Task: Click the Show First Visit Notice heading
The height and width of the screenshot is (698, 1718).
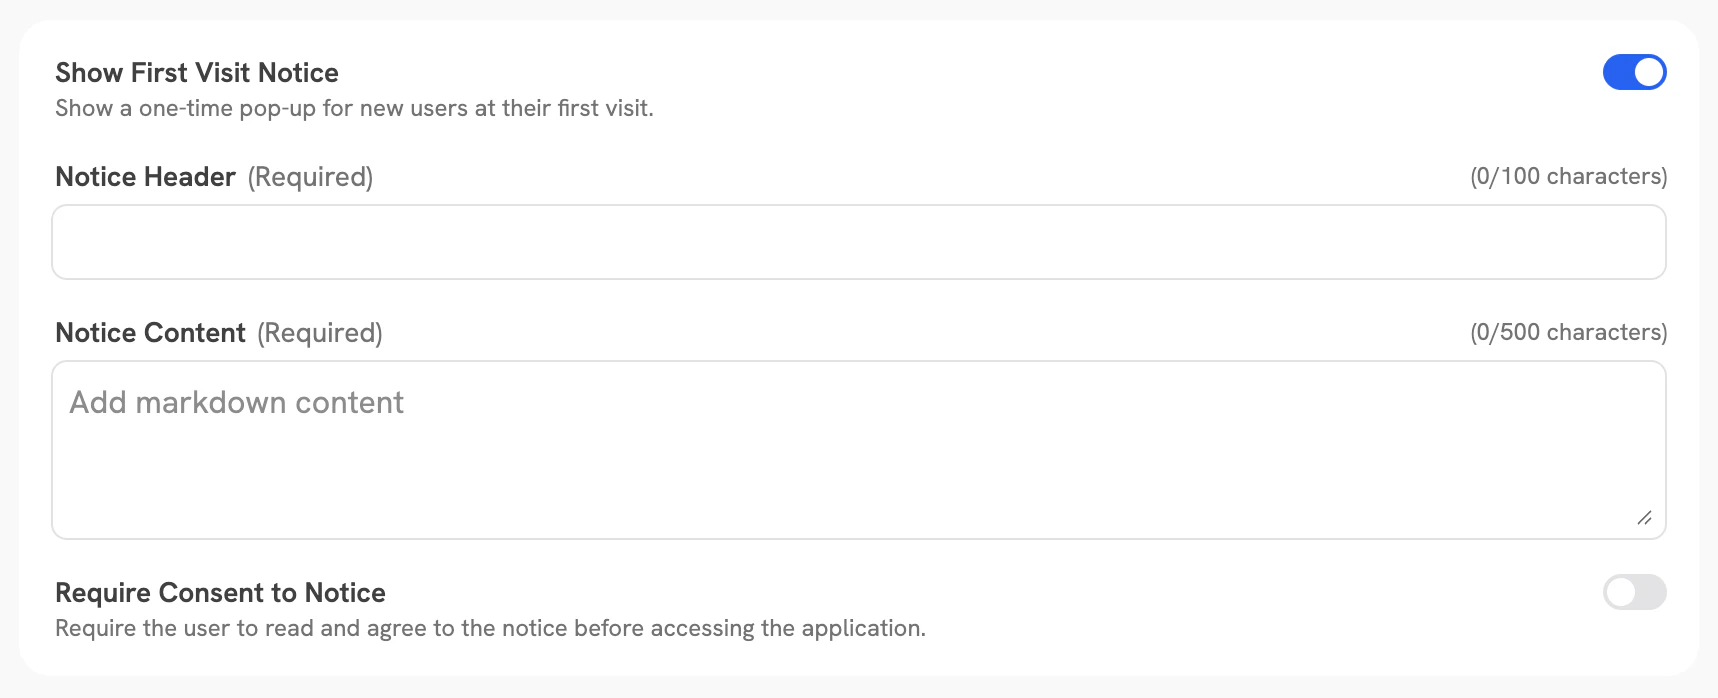Action: tap(197, 72)
